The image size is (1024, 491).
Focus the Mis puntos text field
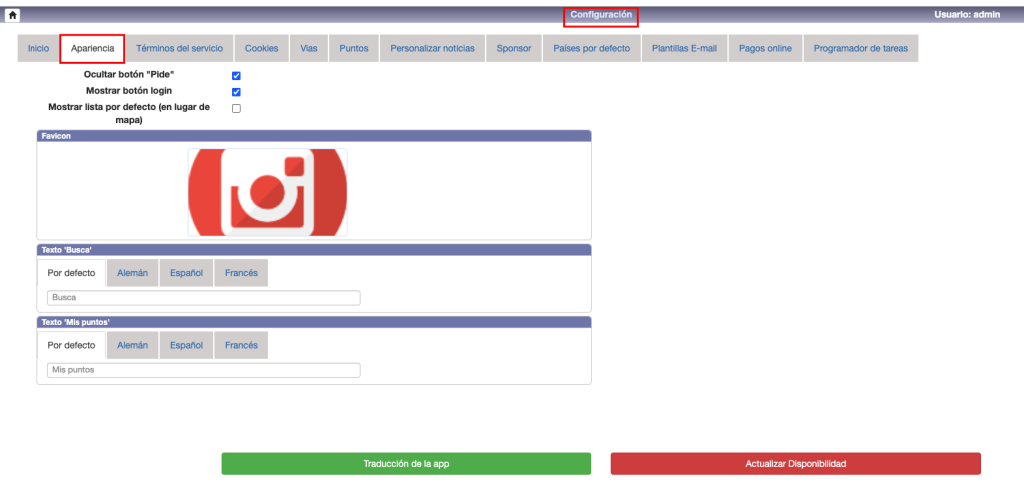coord(203,370)
